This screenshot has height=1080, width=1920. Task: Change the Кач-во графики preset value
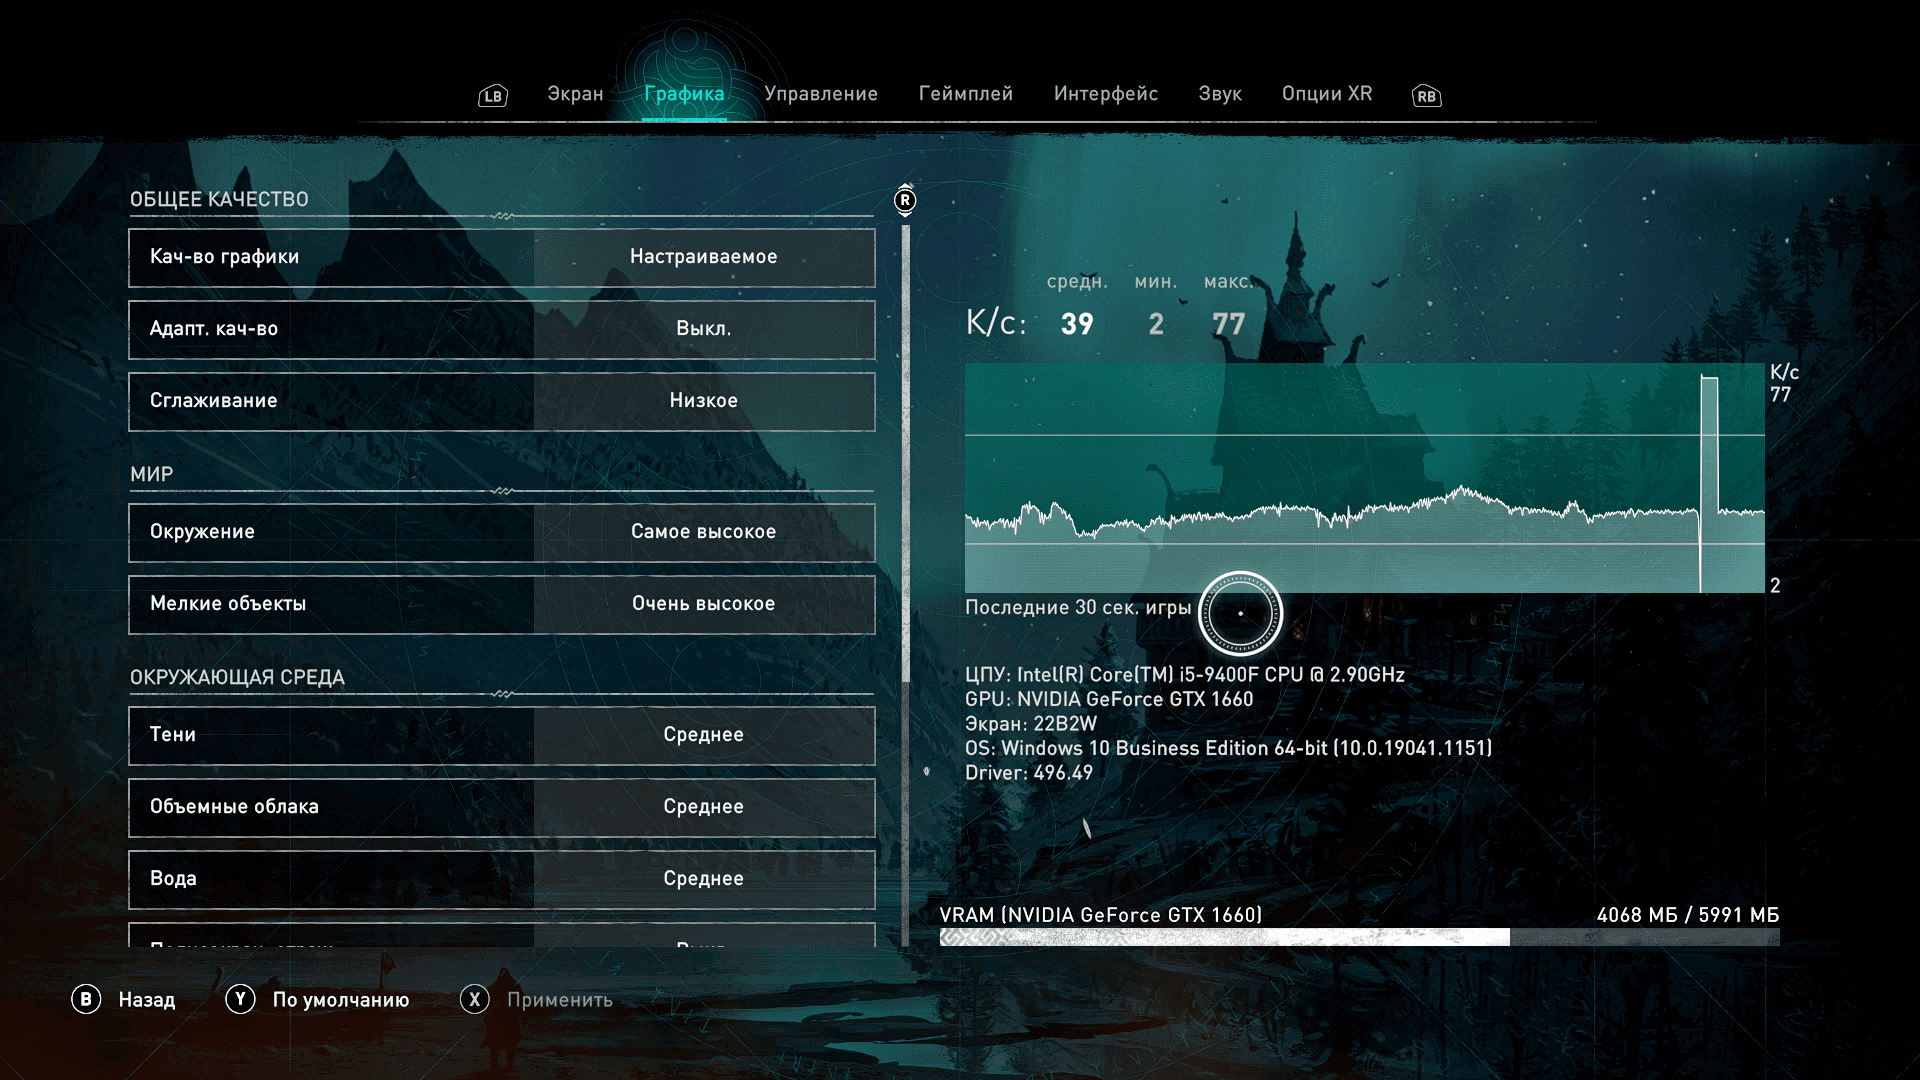pos(703,257)
